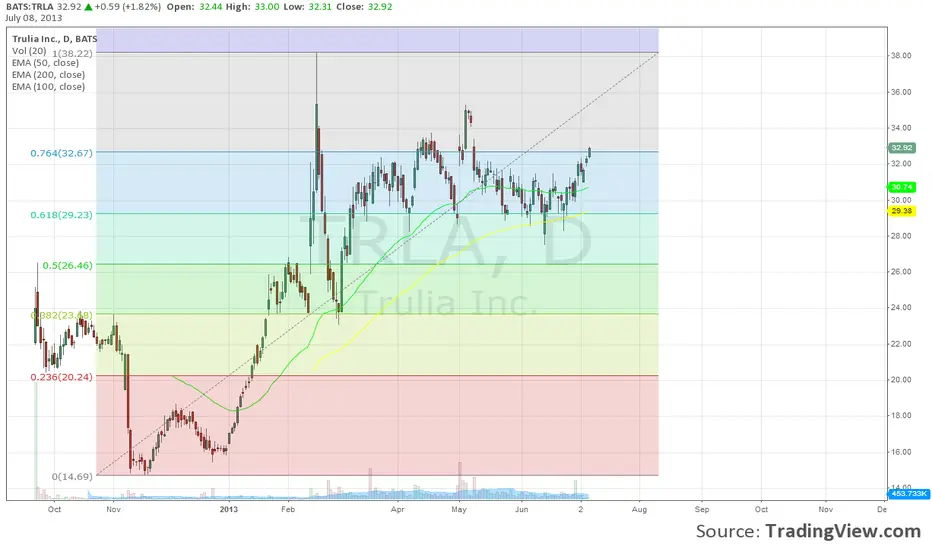Click the 0.236(20.24) Fibonacci level label
The image size is (932, 550).
[x=62, y=377]
